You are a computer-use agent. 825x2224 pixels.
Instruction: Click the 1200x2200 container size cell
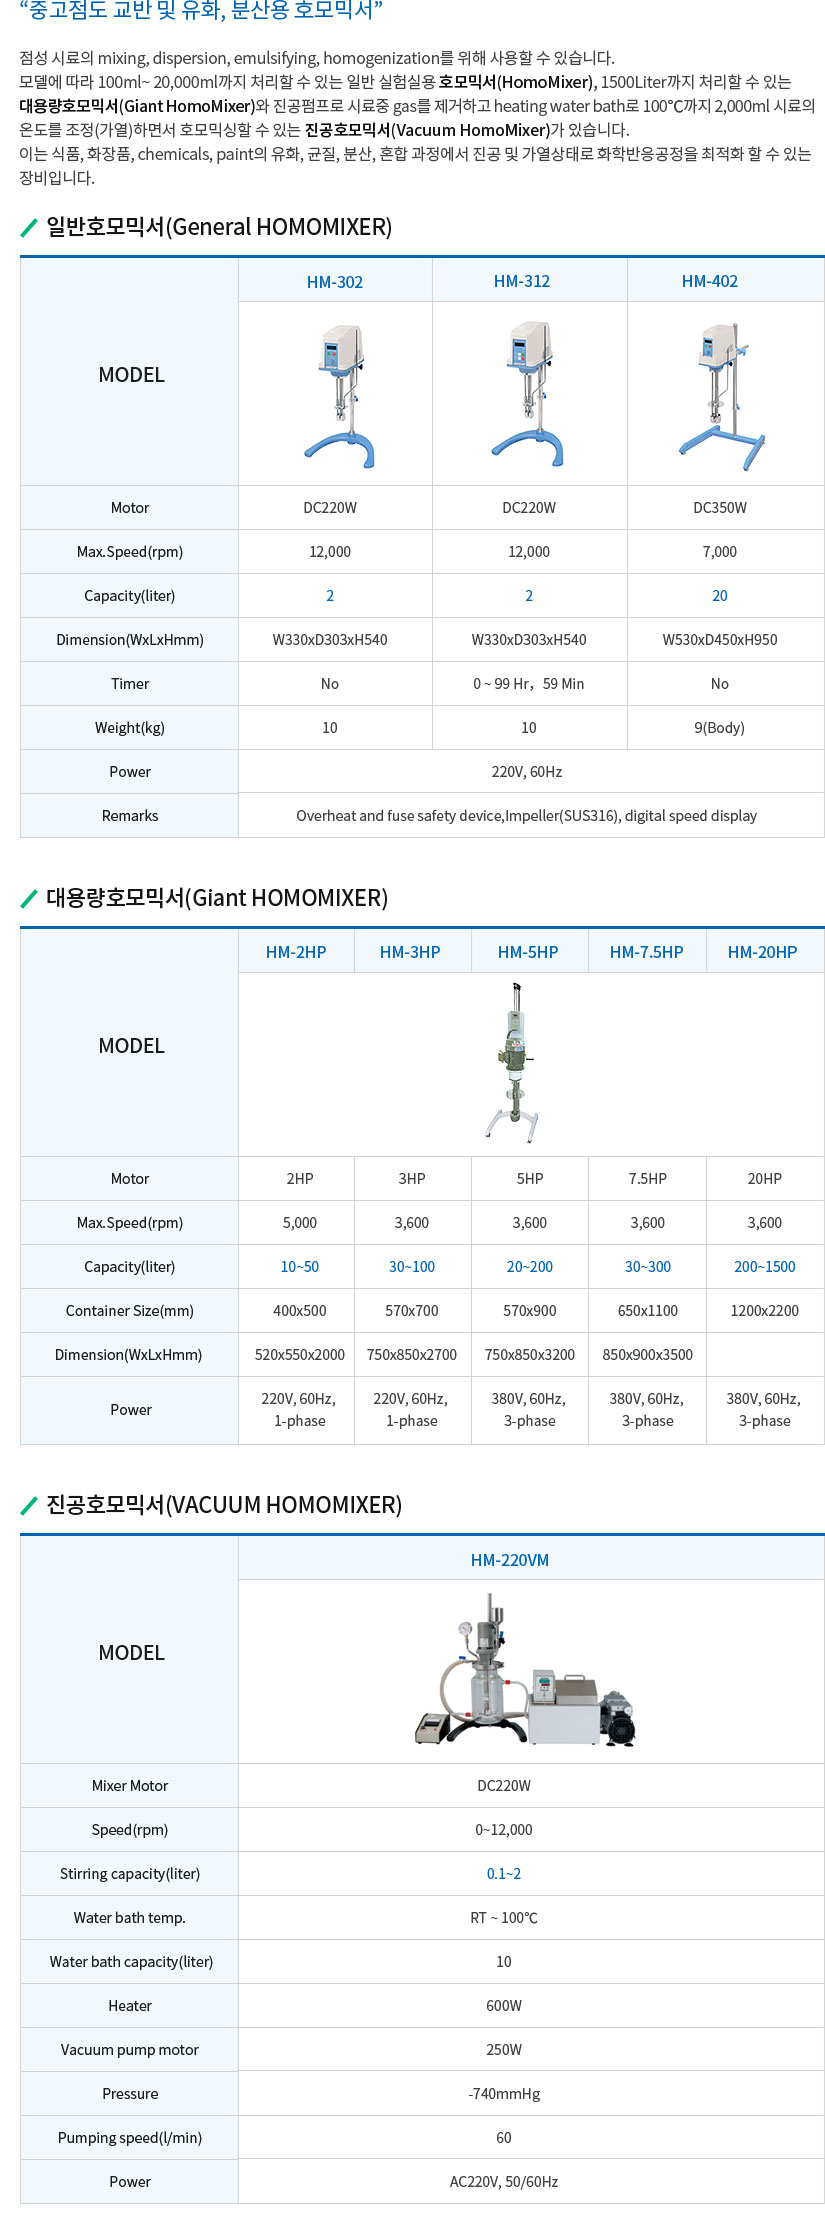pos(765,1311)
